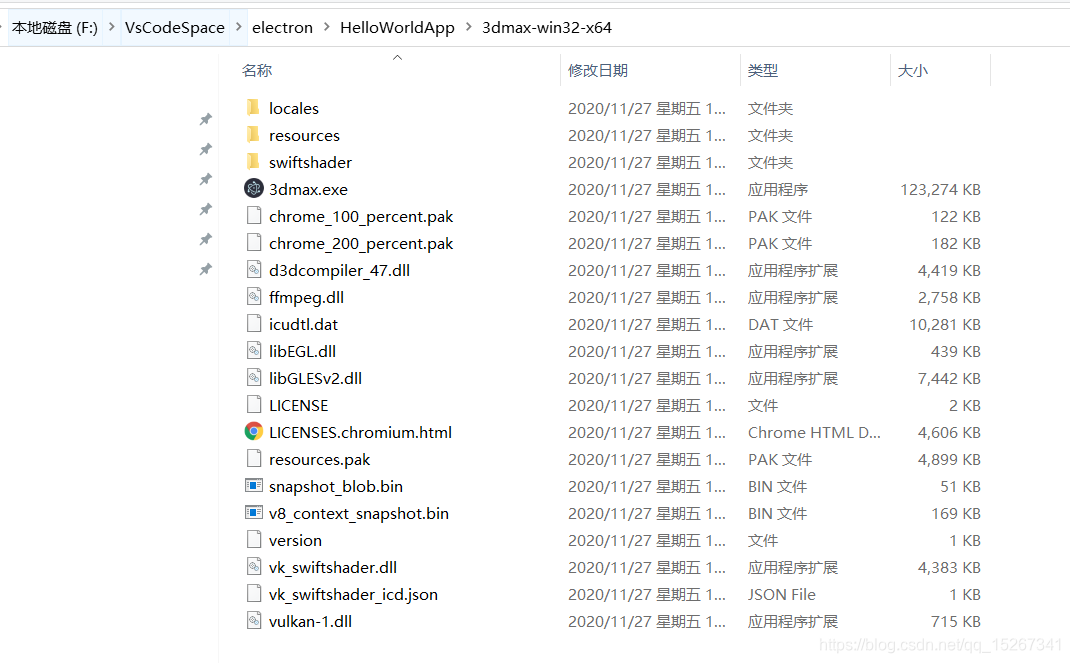Select 3dmax.exe file name
1070x663 pixels.
tap(308, 190)
